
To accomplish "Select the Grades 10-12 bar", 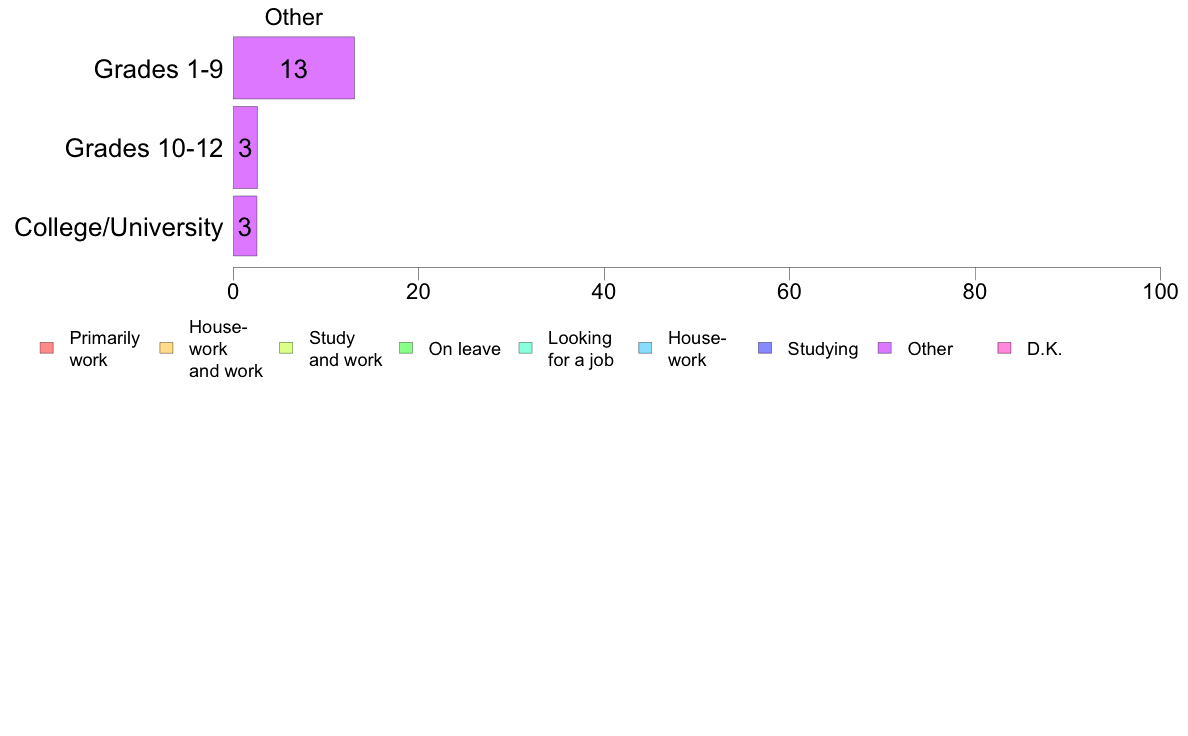I will (x=245, y=148).
